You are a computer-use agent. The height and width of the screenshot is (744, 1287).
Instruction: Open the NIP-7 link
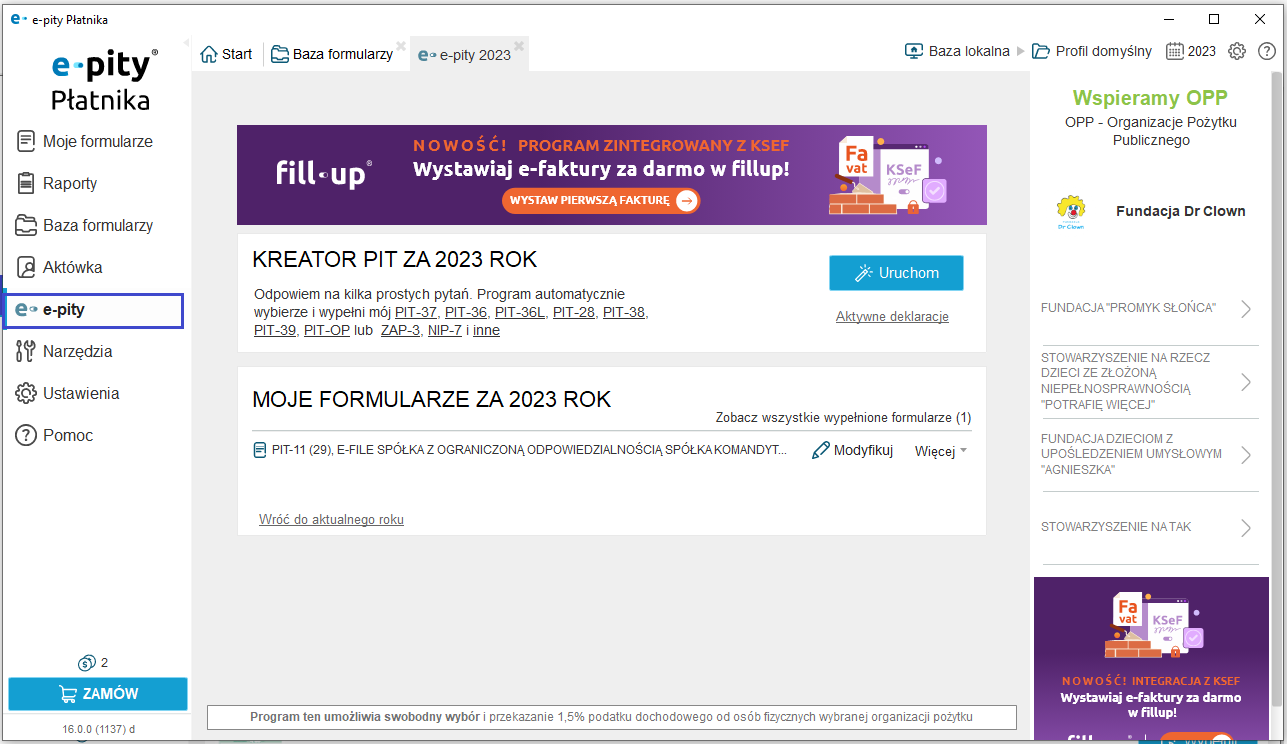445,330
